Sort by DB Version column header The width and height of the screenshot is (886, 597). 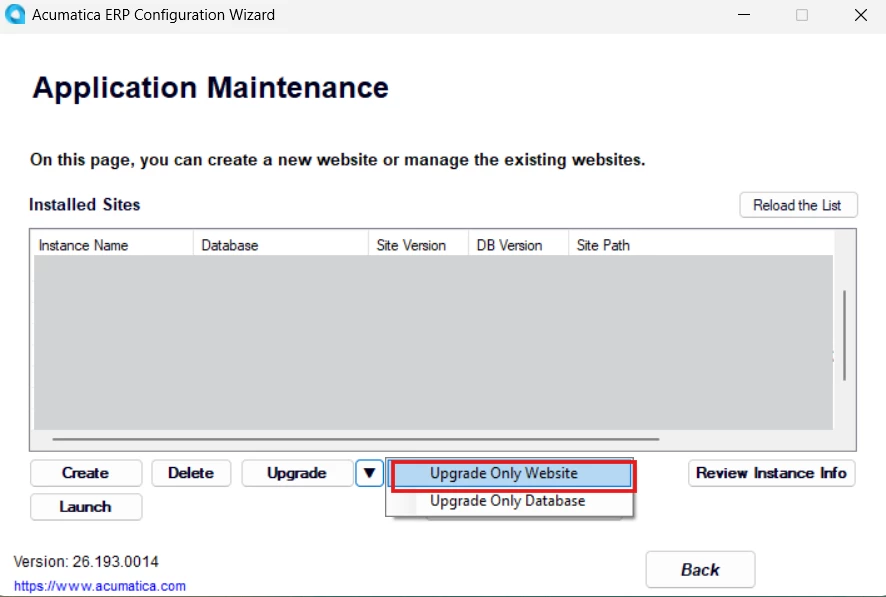pyautogui.click(x=519, y=245)
